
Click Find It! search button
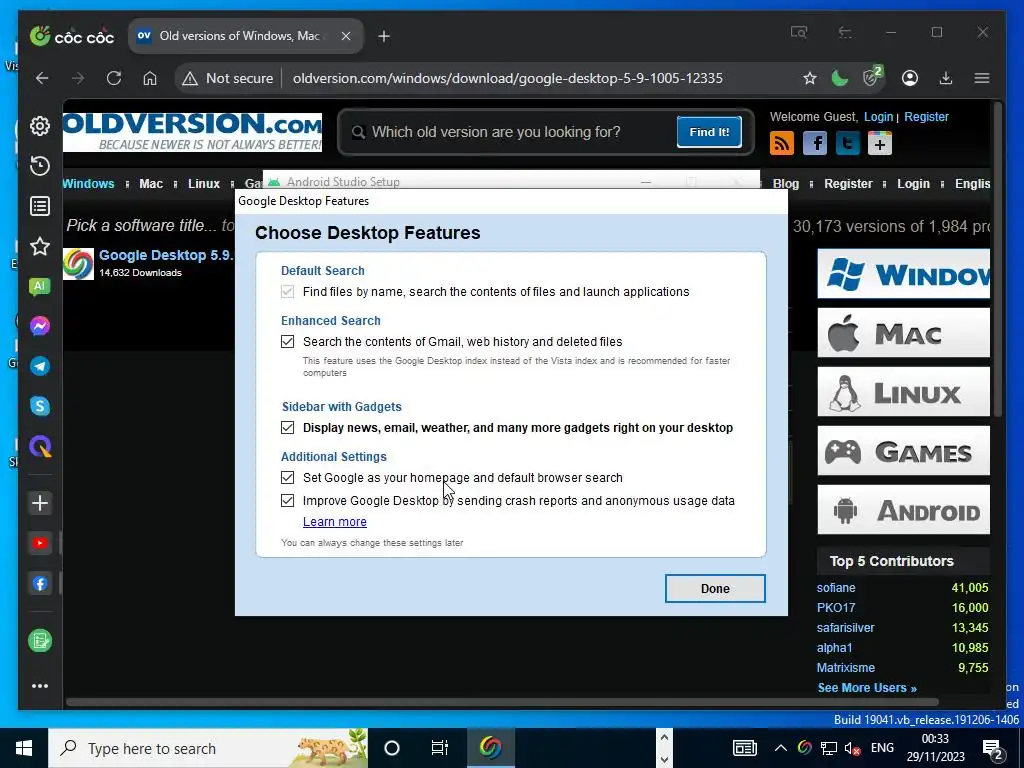pyautogui.click(x=709, y=132)
